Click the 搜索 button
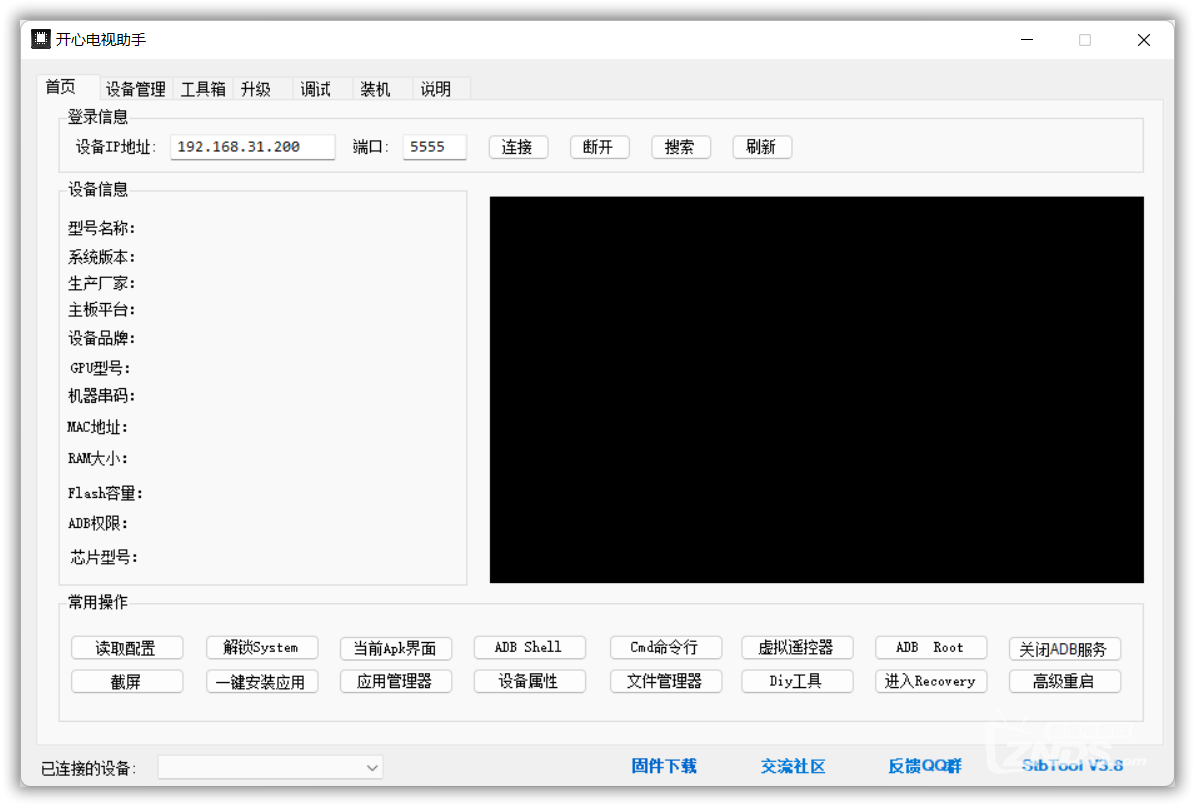 click(x=681, y=147)
